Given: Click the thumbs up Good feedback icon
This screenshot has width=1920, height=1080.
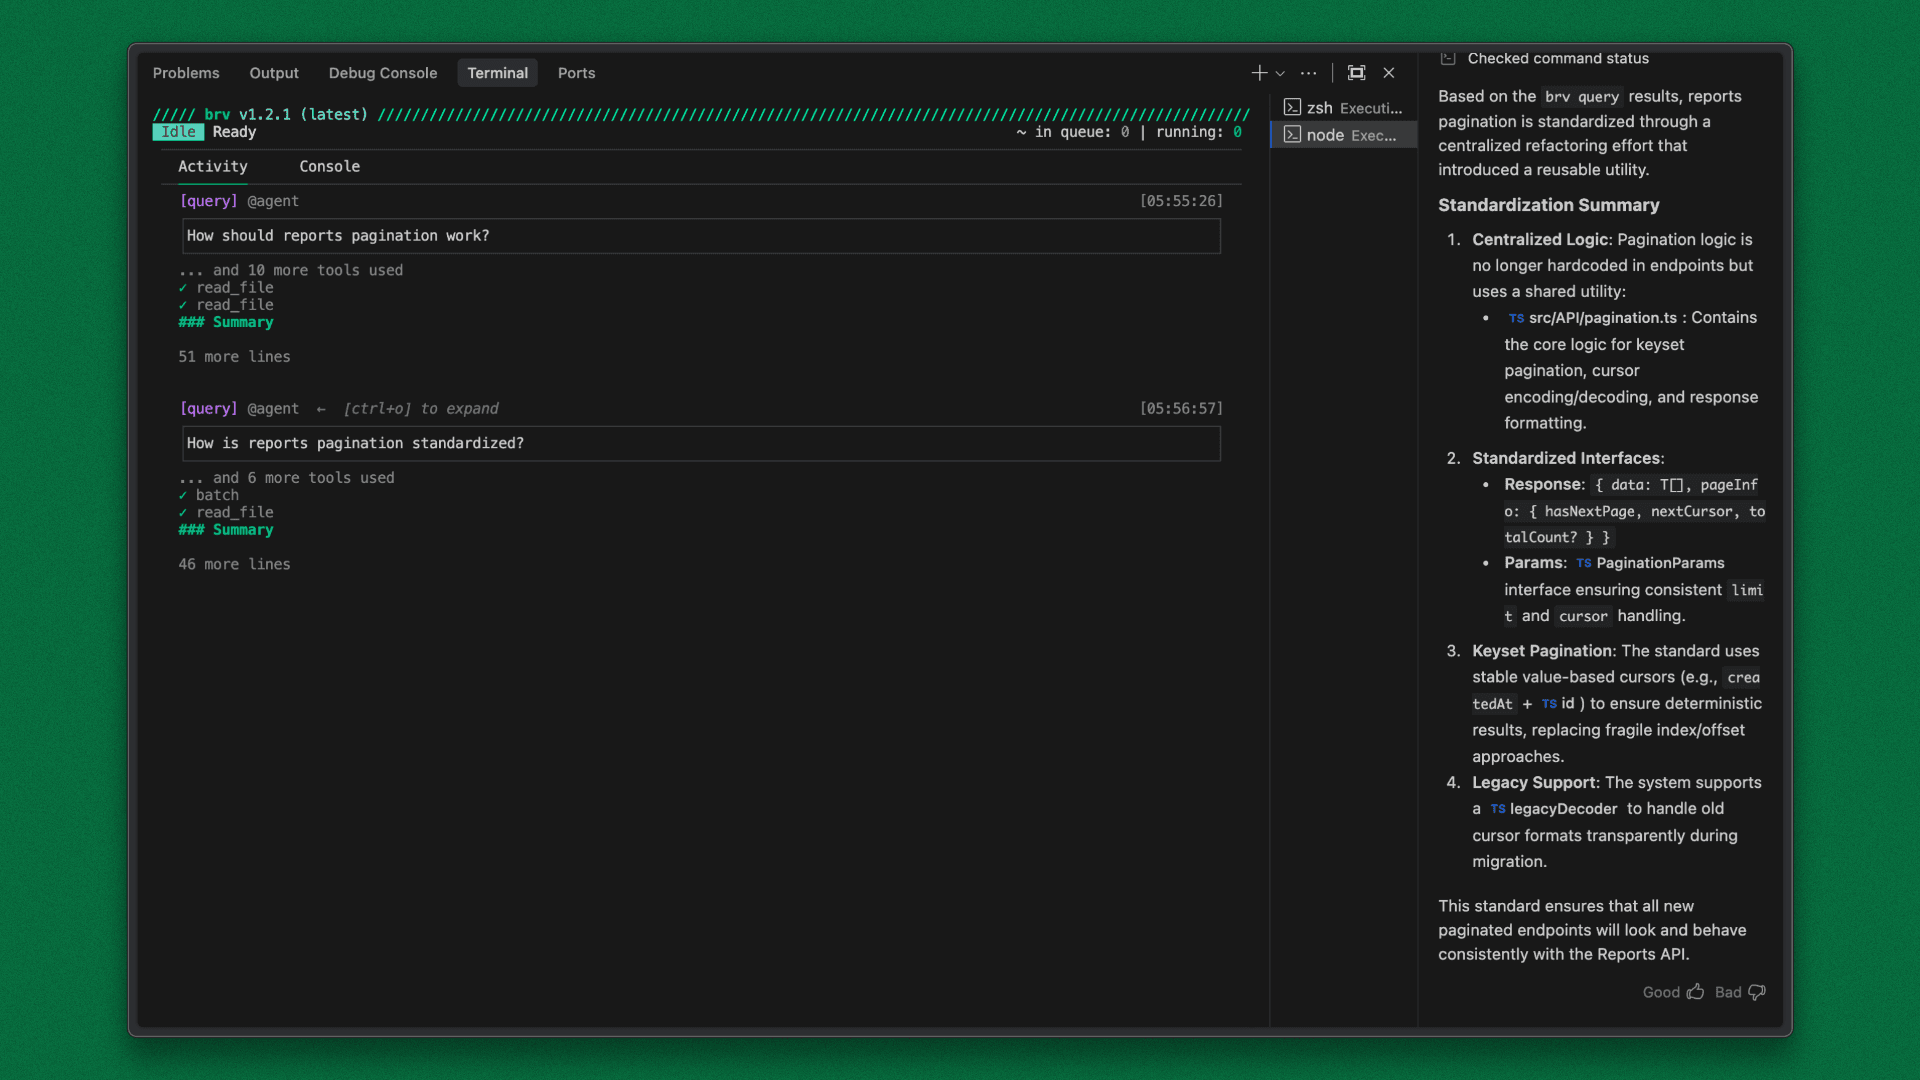Looking at the screenshot, I should (1695, 992).
